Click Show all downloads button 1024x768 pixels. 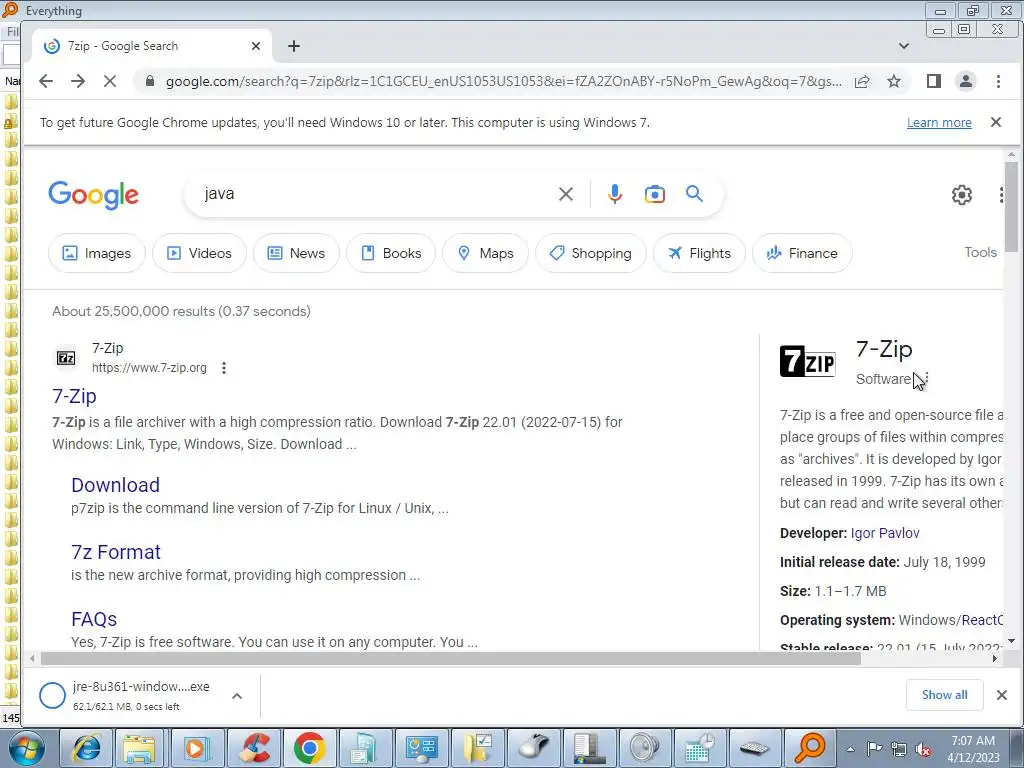[x=944, y=695]
